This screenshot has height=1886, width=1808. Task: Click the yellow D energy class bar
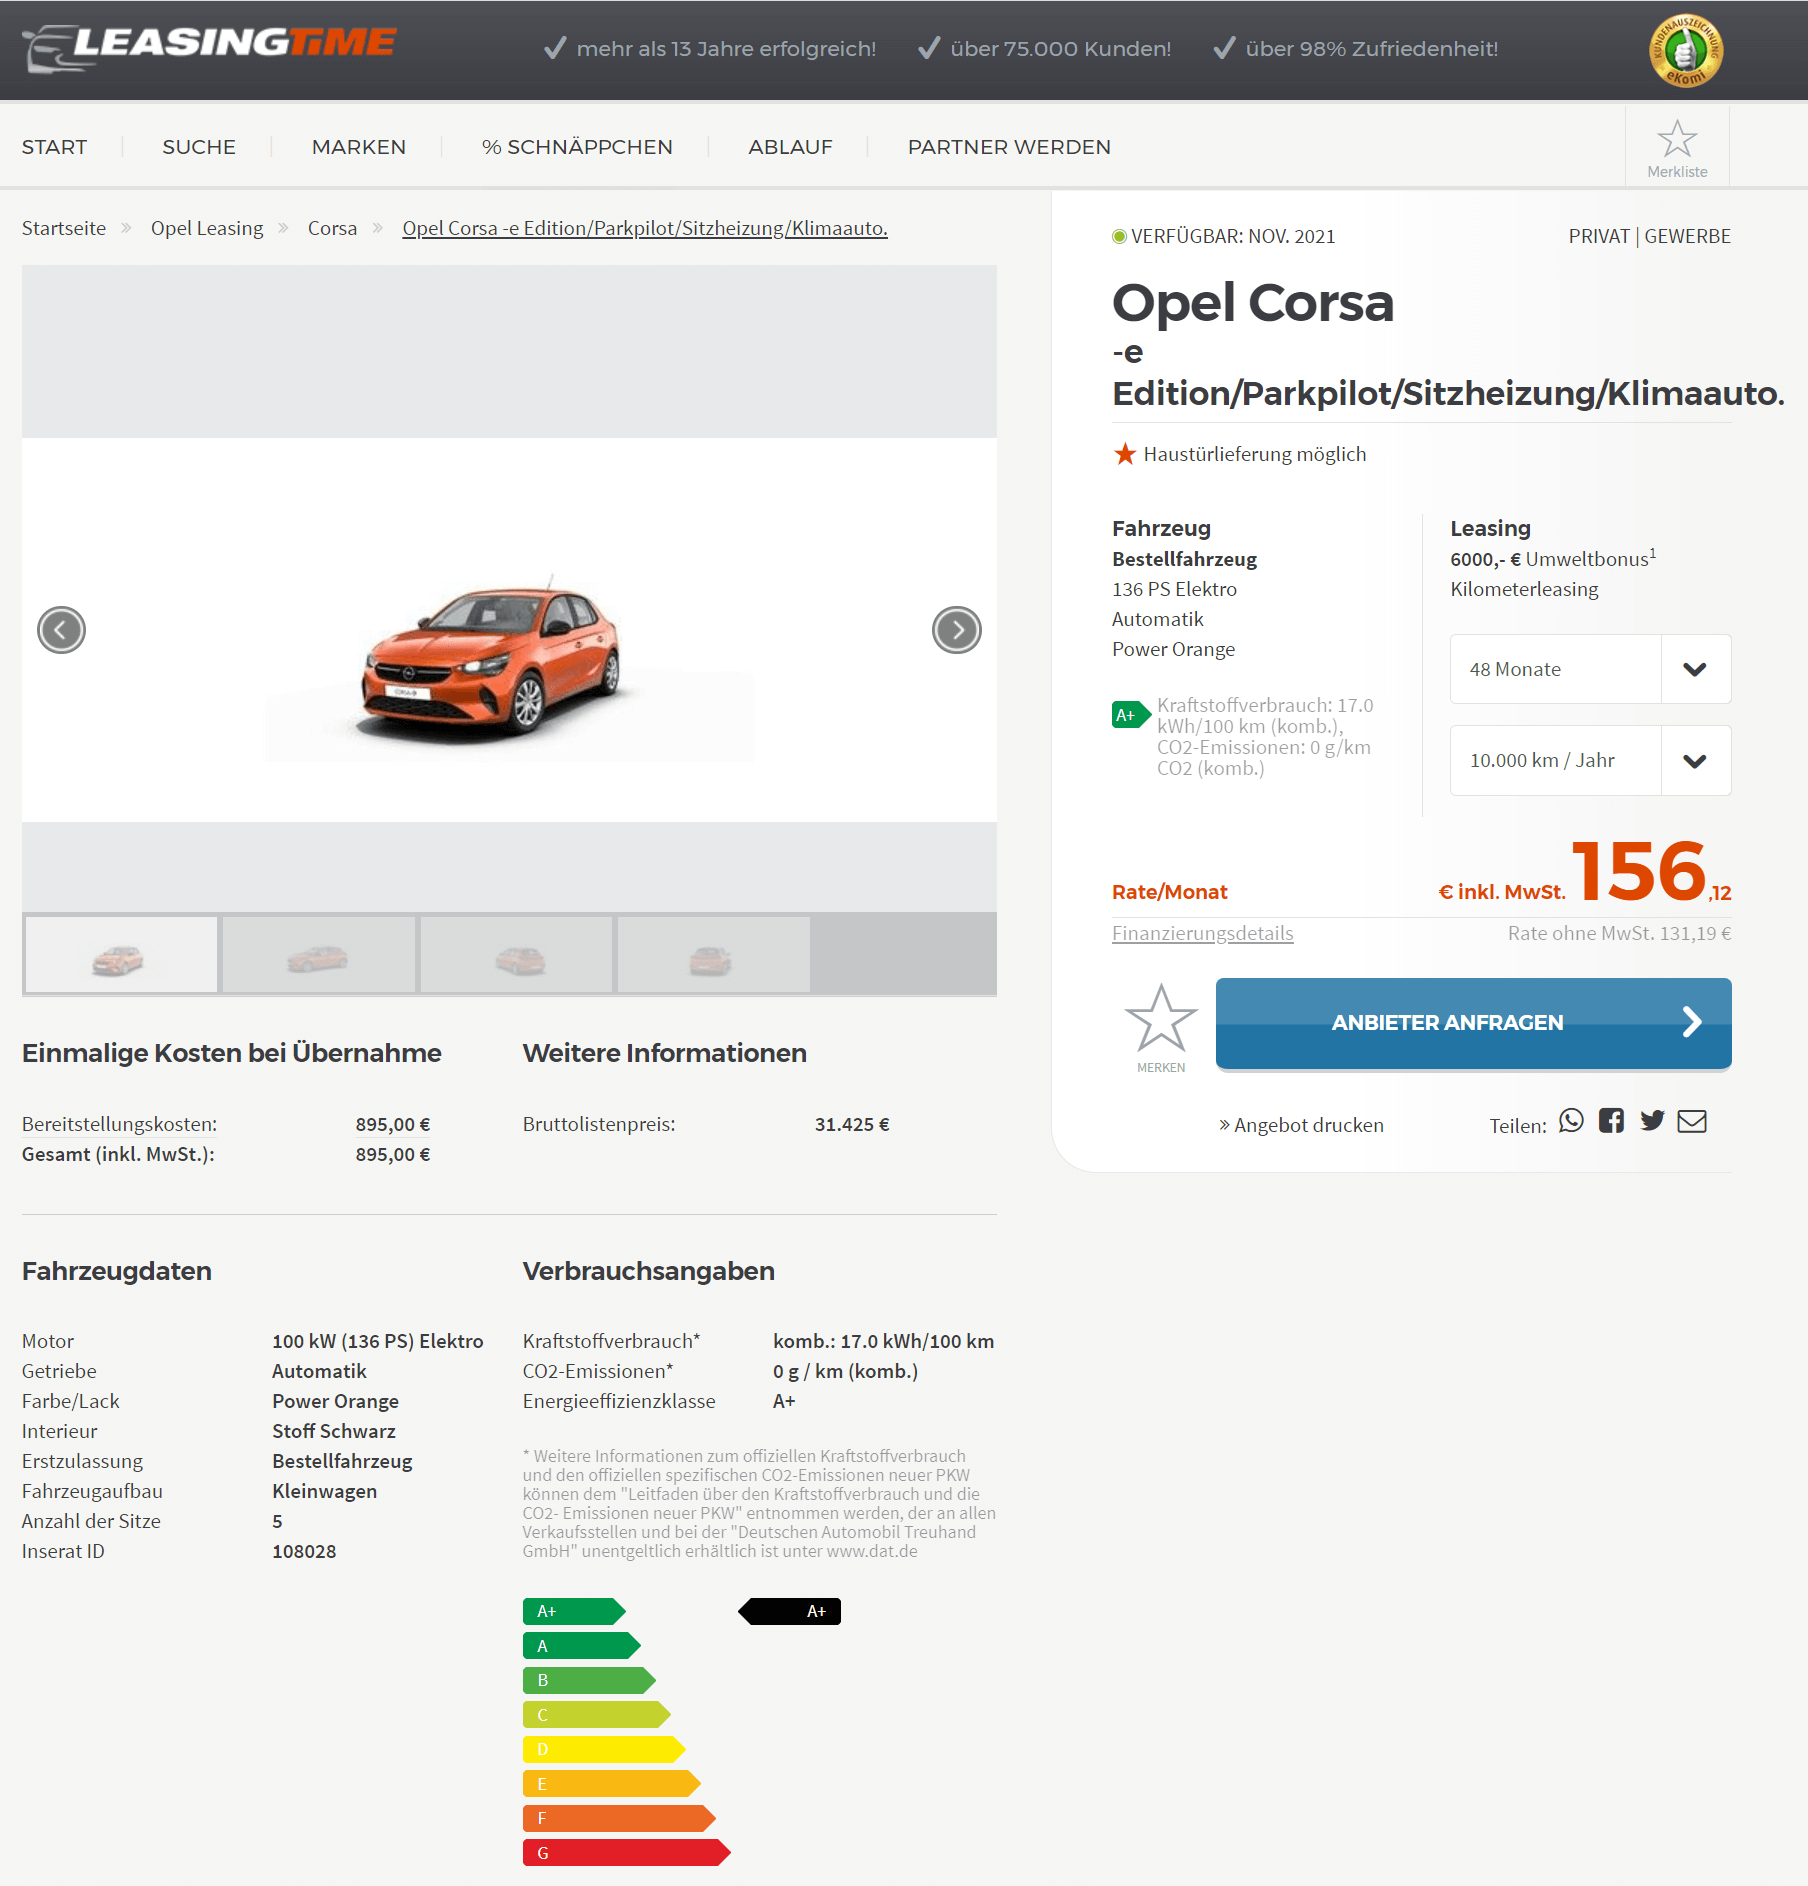tap(604, 1749)
